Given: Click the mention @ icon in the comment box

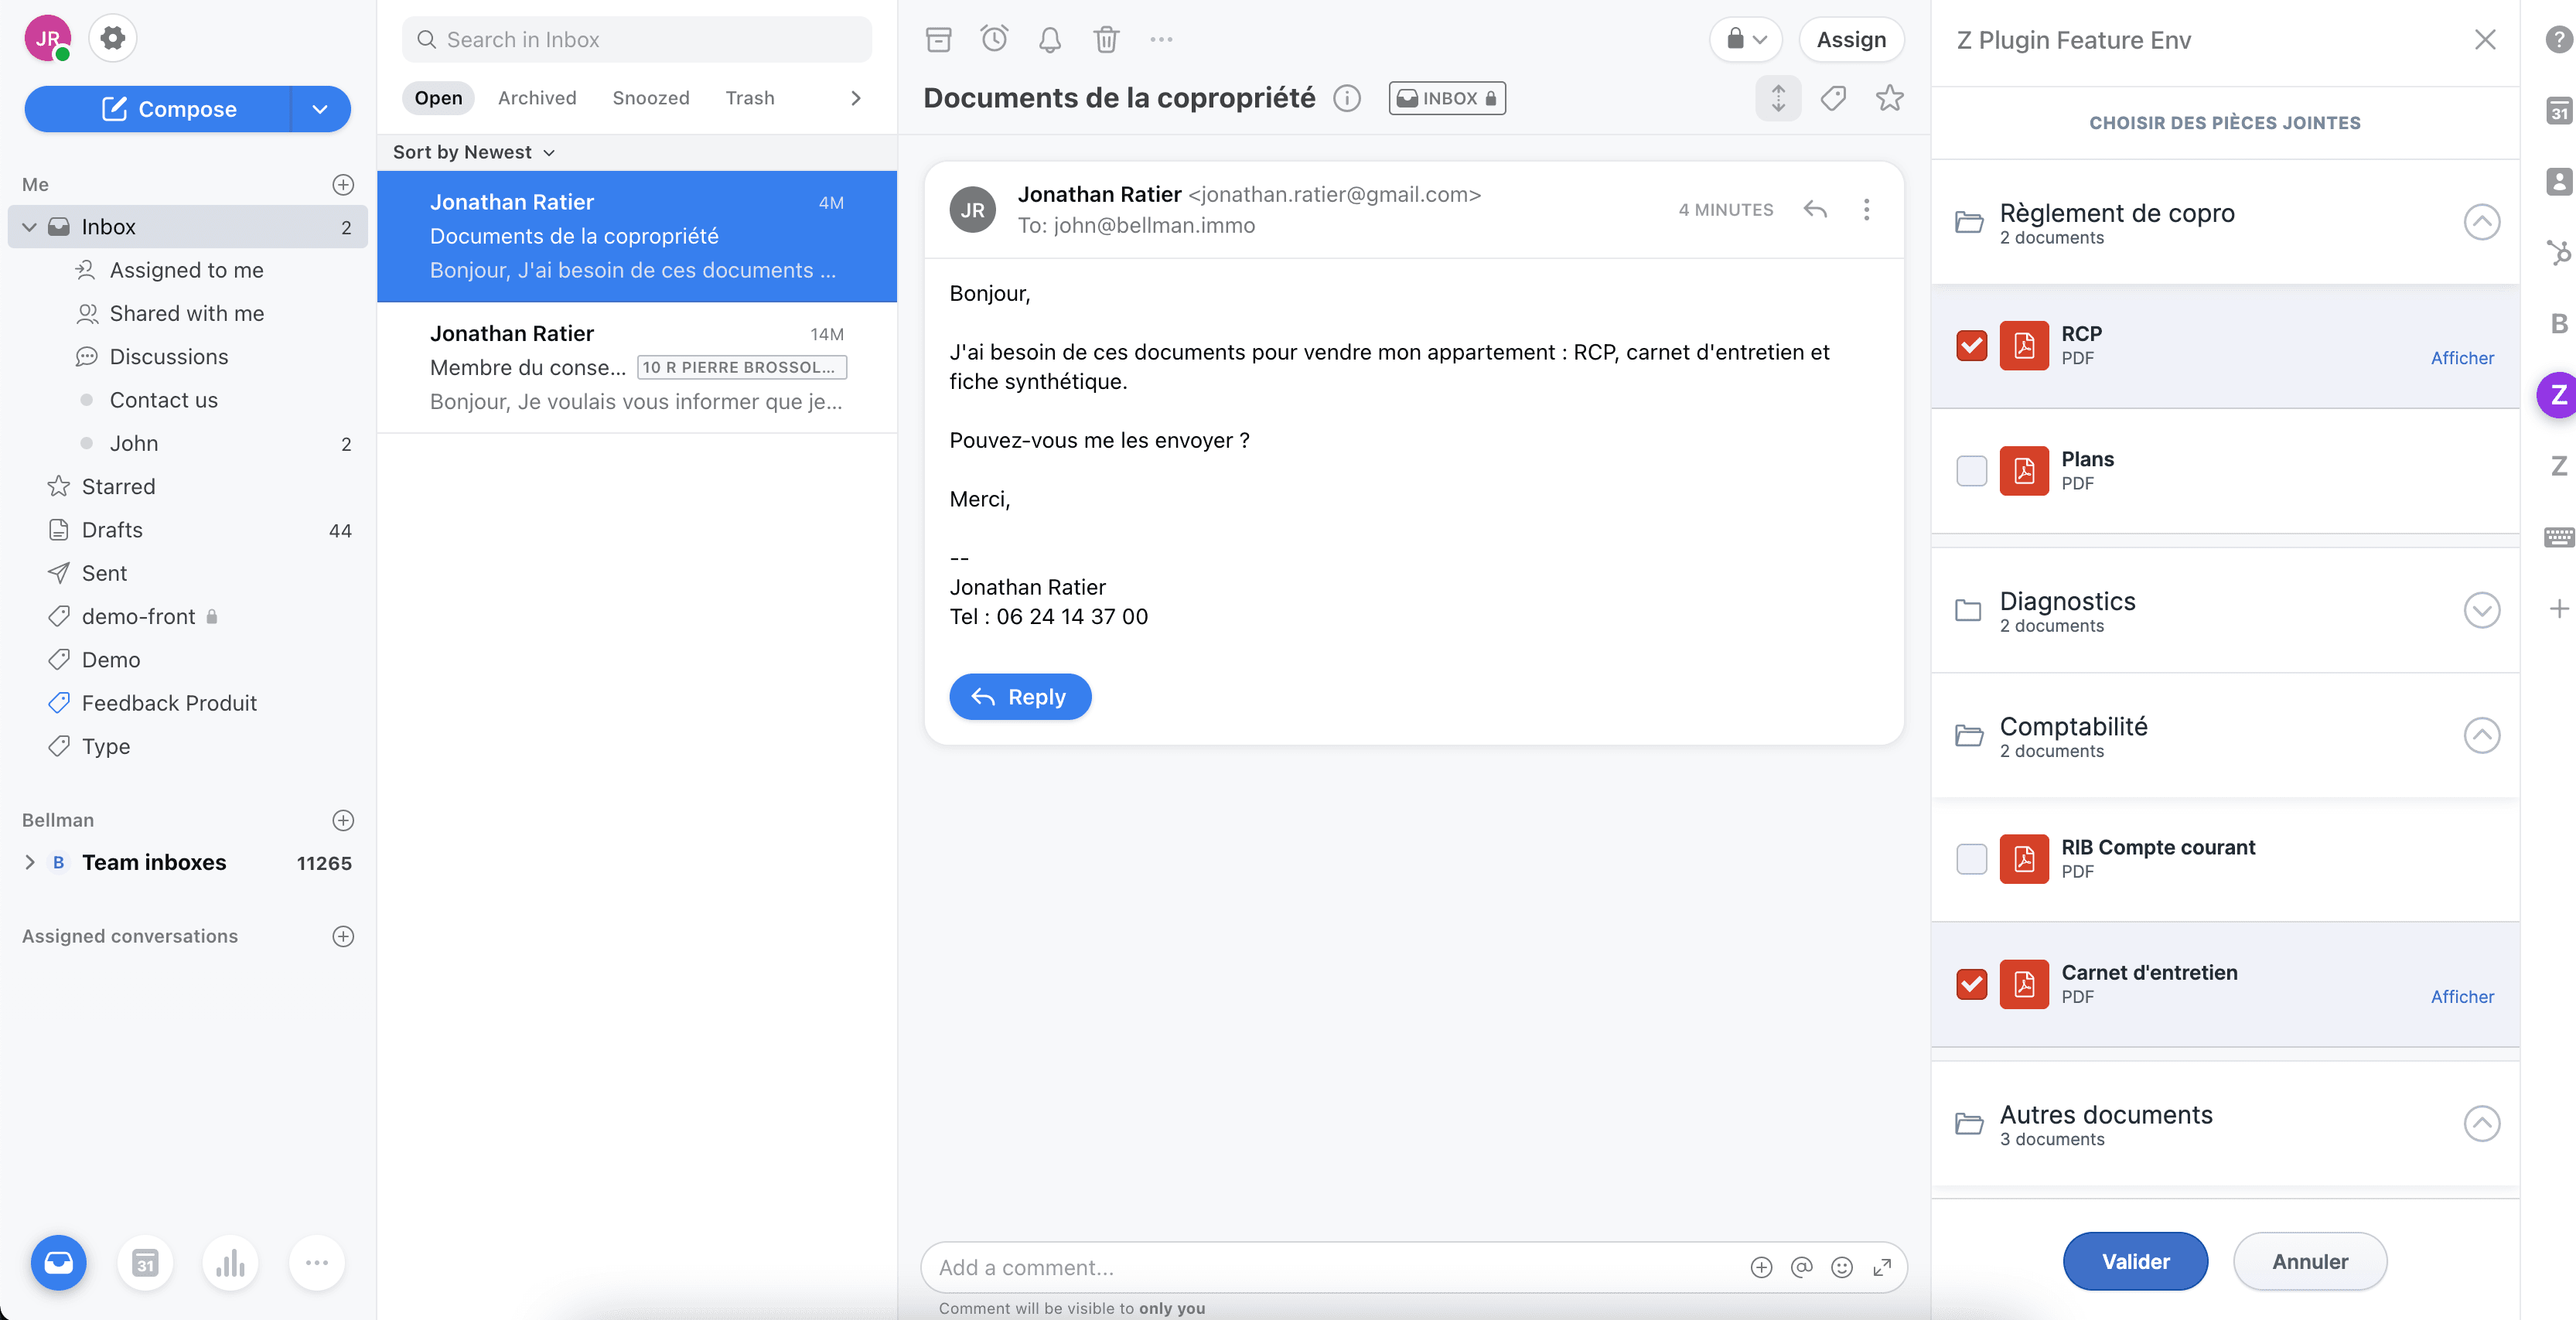Looking at the screenshot, I should click(1801, 1267).
